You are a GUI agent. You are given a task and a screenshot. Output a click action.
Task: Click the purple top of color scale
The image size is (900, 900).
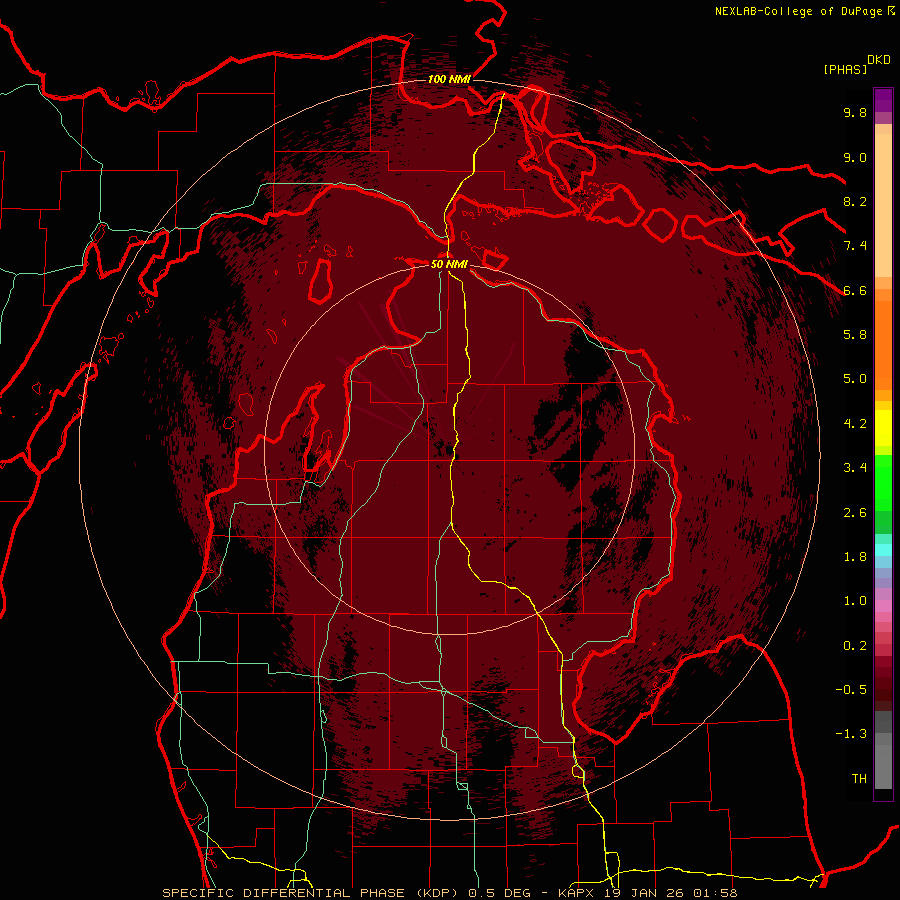pyautogui.click(x=883, y=100)
